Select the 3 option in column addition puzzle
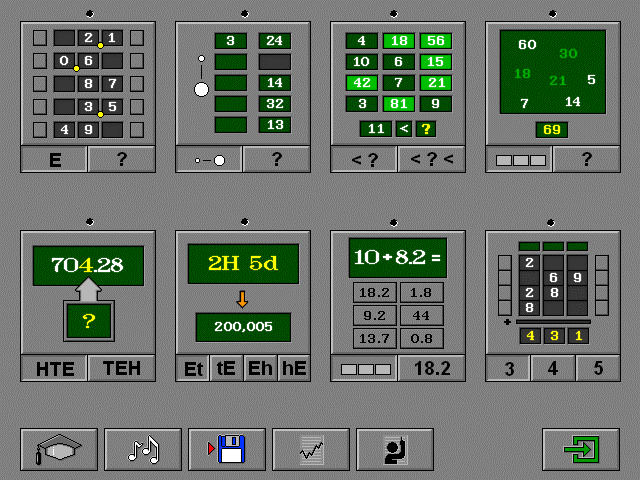 coord(509,368)
